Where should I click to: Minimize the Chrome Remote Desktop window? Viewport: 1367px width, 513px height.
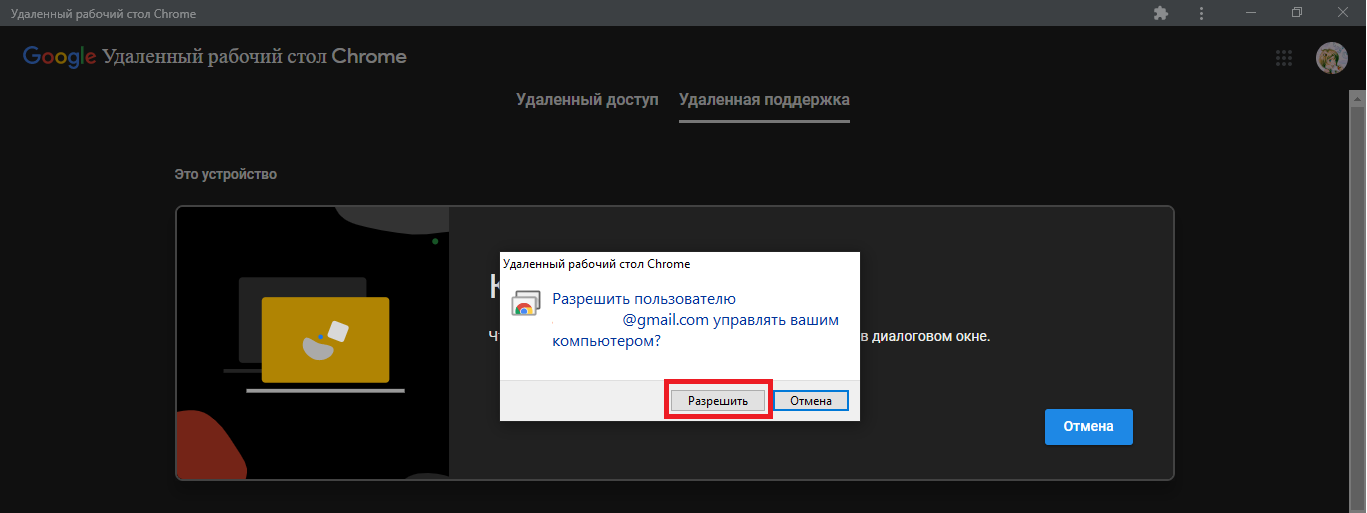(1251, 13)
